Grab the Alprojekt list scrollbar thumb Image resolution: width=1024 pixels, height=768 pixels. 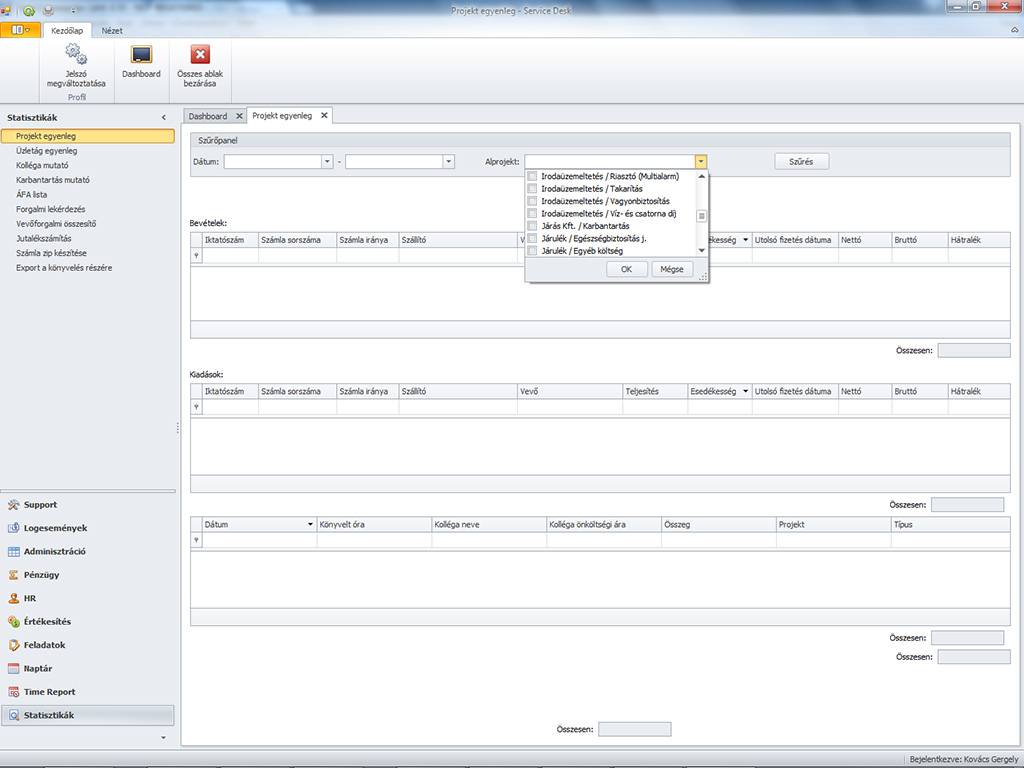point(702,216)
